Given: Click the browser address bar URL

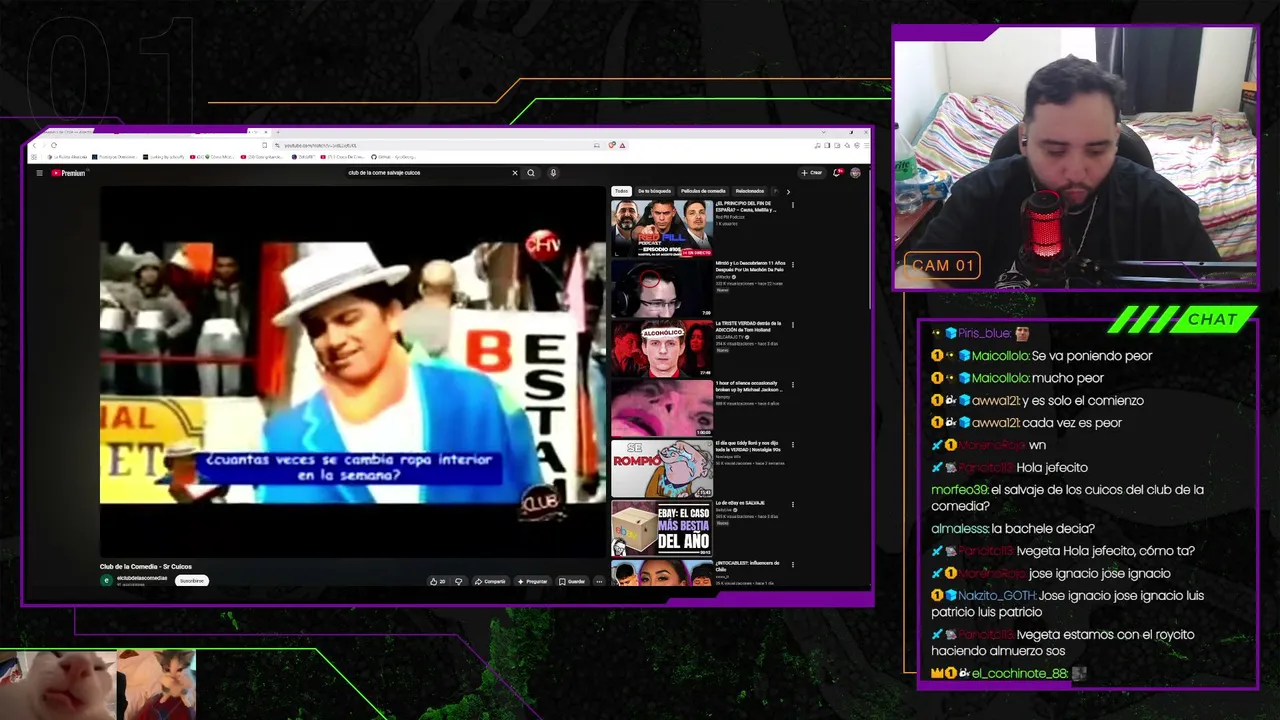Looking at the screenshot, I should pyautogui.click(x=320, y=145).
